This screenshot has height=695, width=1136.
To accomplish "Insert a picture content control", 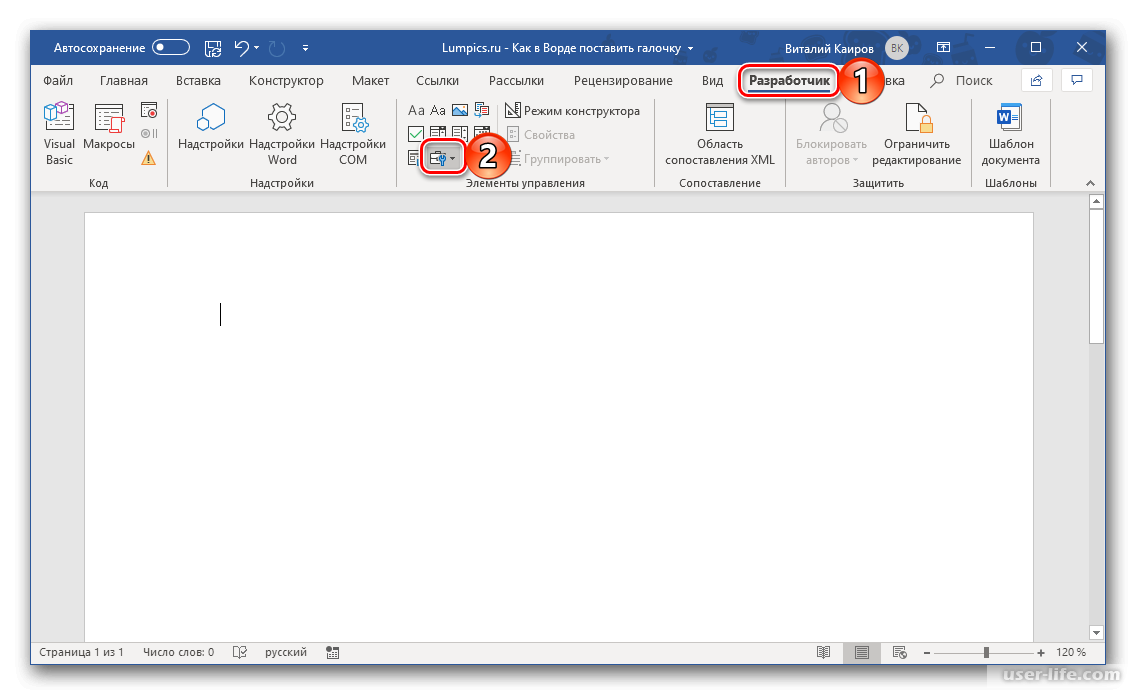I will [x=459, y=110].
